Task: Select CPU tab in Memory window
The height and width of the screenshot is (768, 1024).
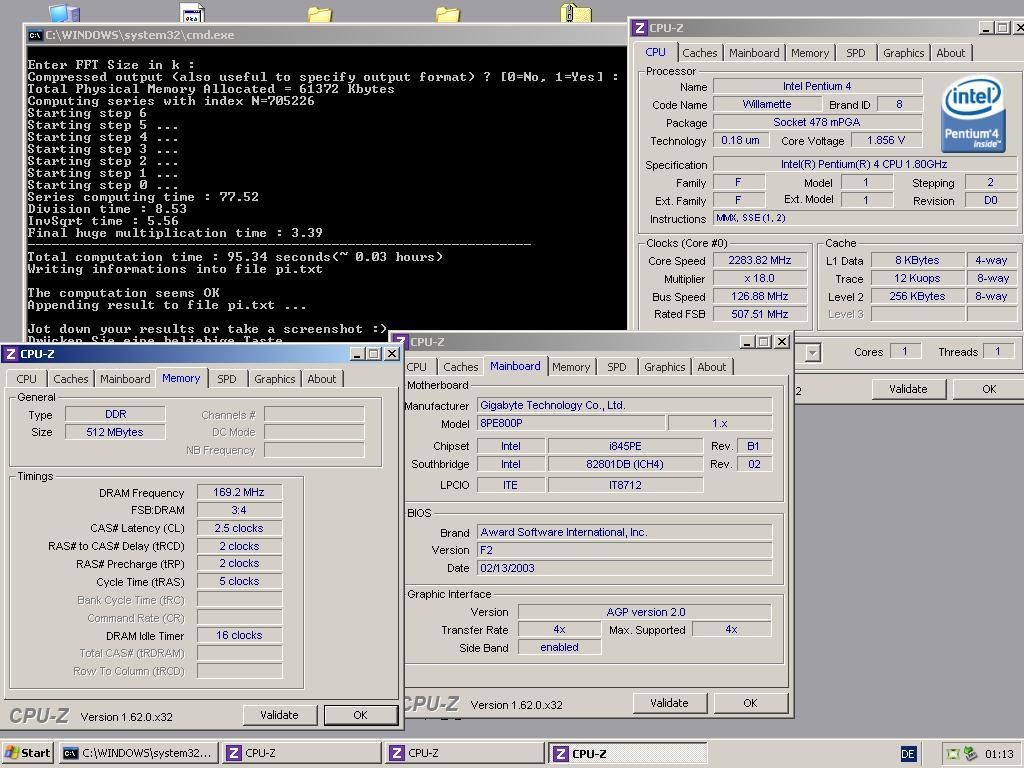Action: [x=27, y=379]
